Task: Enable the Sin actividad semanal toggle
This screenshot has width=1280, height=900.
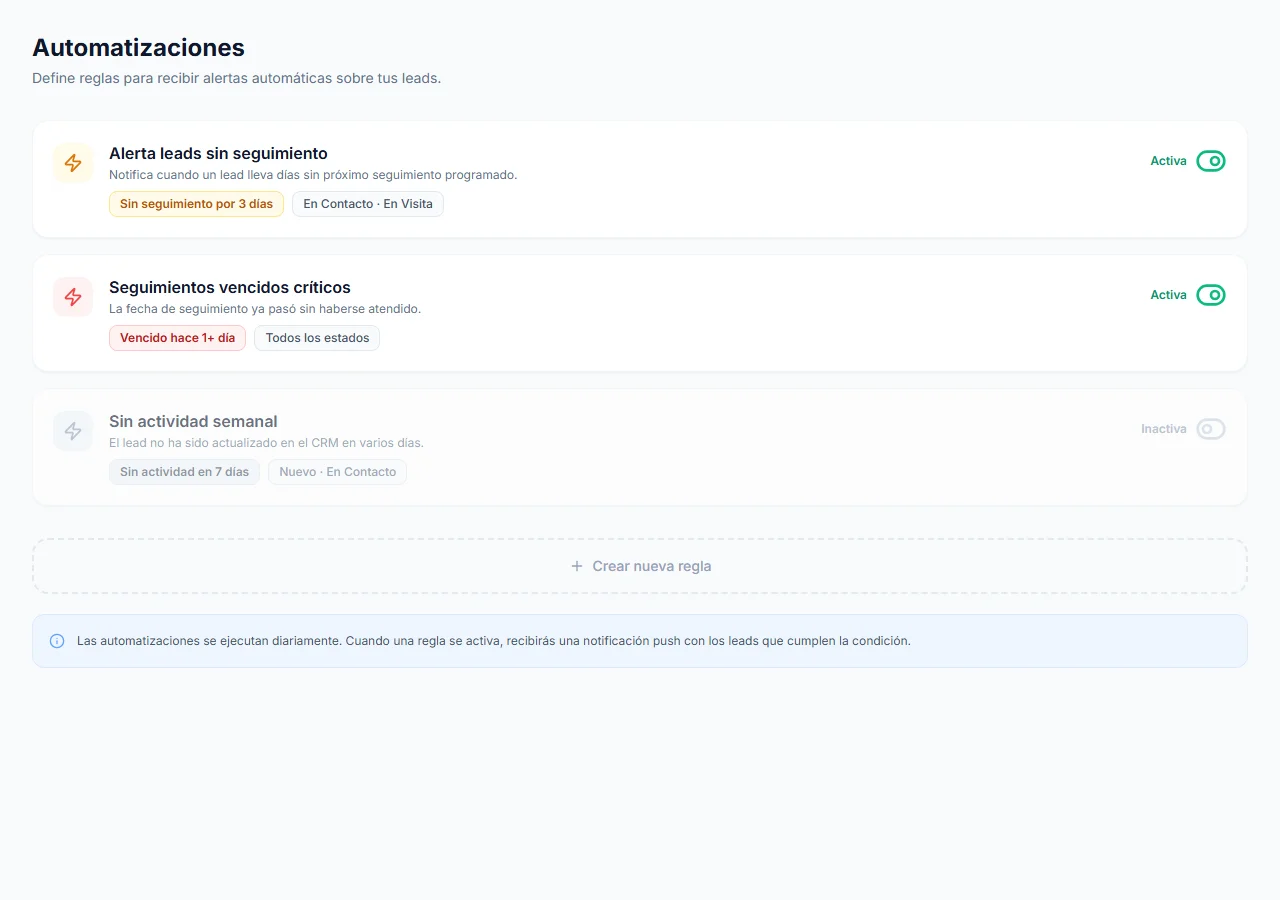Action: 1211,429
